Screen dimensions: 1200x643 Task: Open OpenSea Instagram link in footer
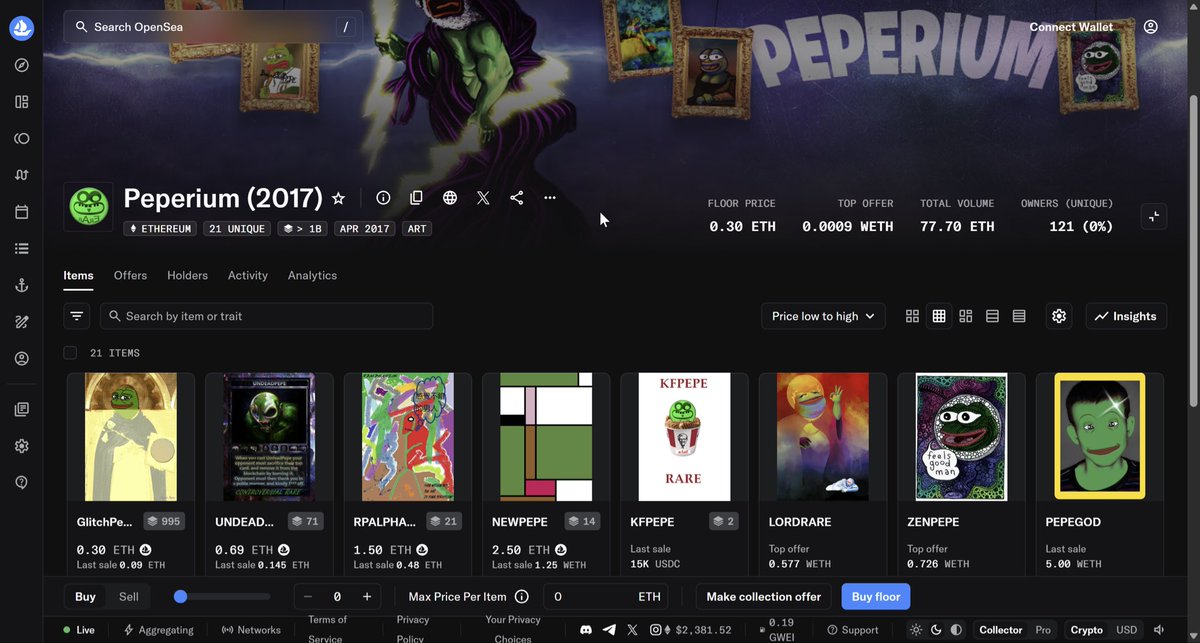[657, 630]
